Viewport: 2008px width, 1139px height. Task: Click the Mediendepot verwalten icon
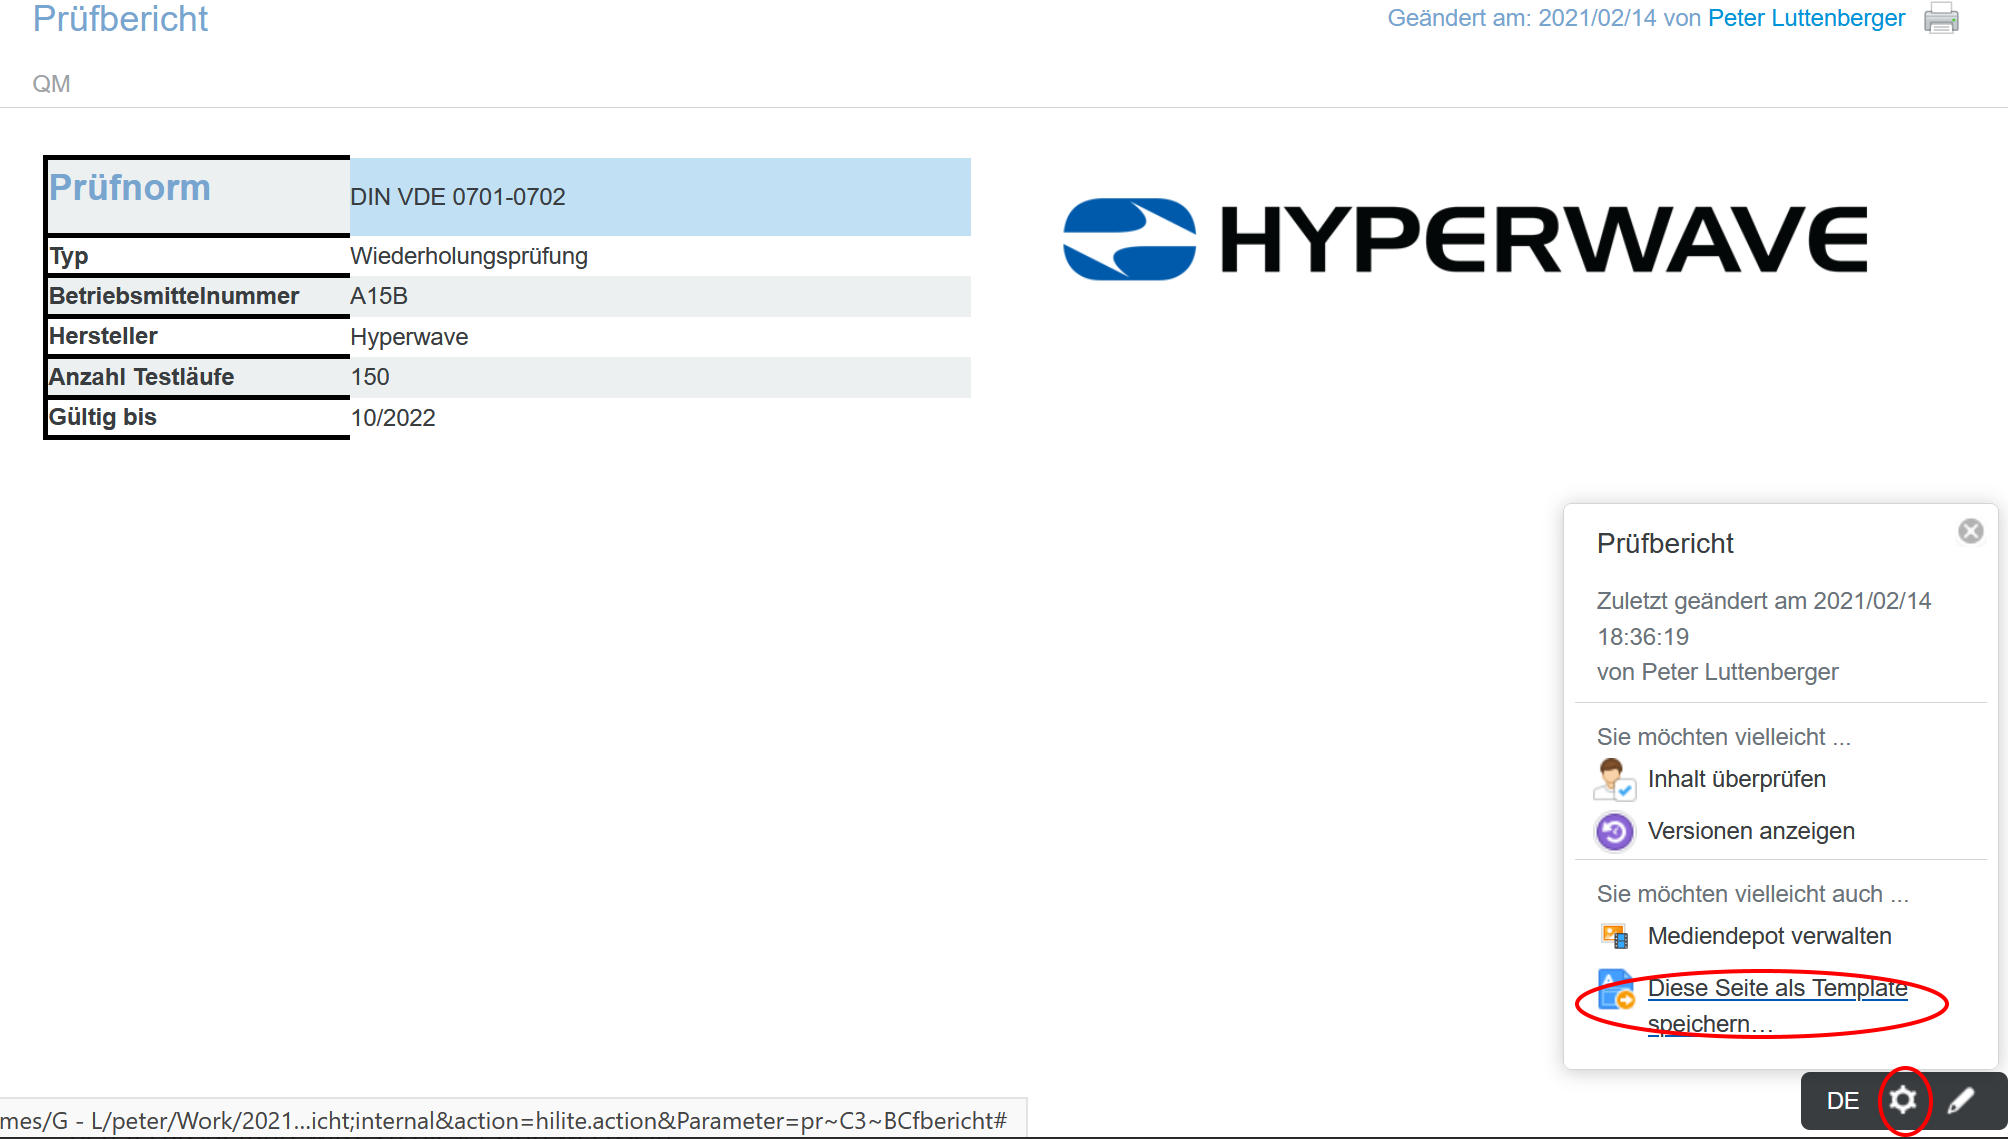1614,936
